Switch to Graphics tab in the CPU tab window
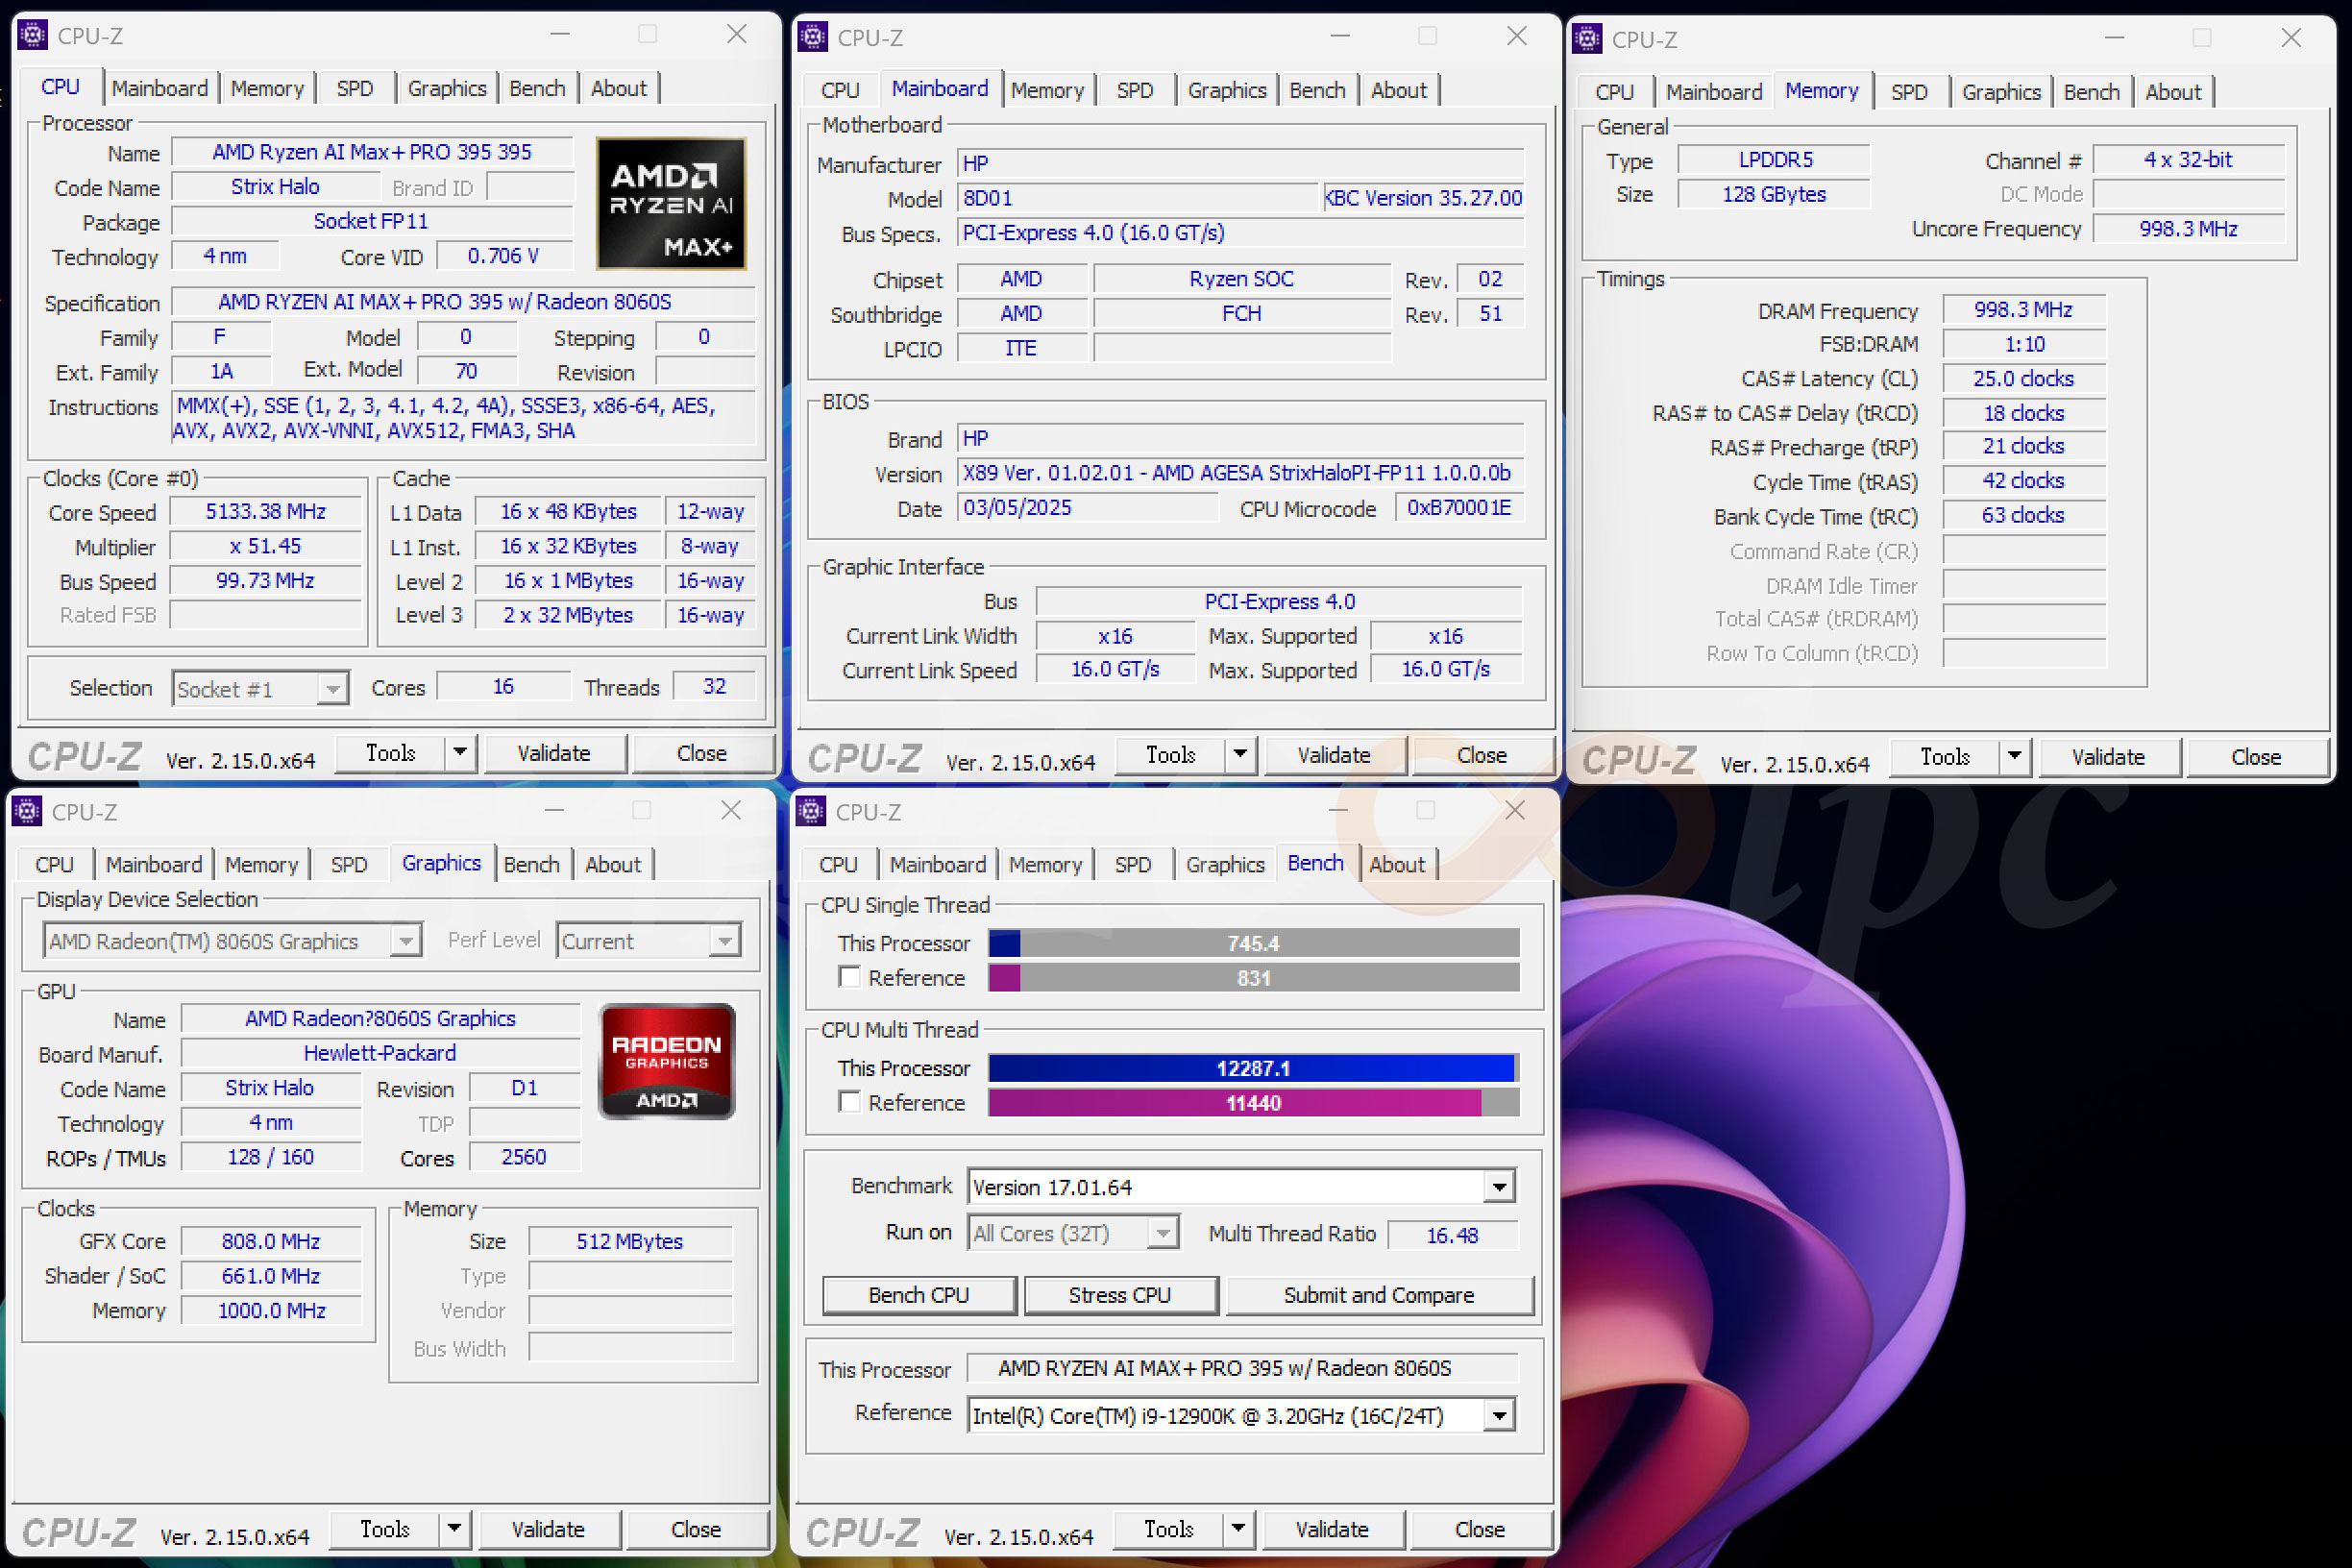The image size is (2352, 1568). [447, 88]
